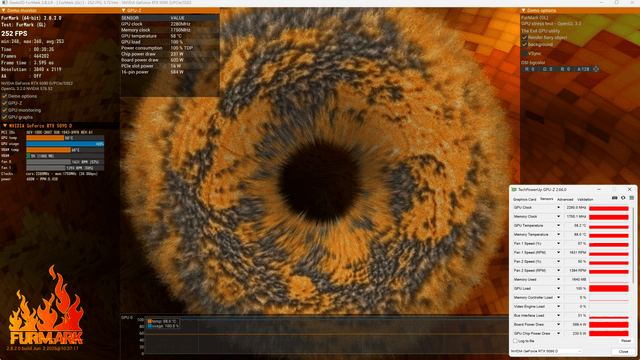
Task: Click the GPU-Z refresh icon
Action: (623, 198)
